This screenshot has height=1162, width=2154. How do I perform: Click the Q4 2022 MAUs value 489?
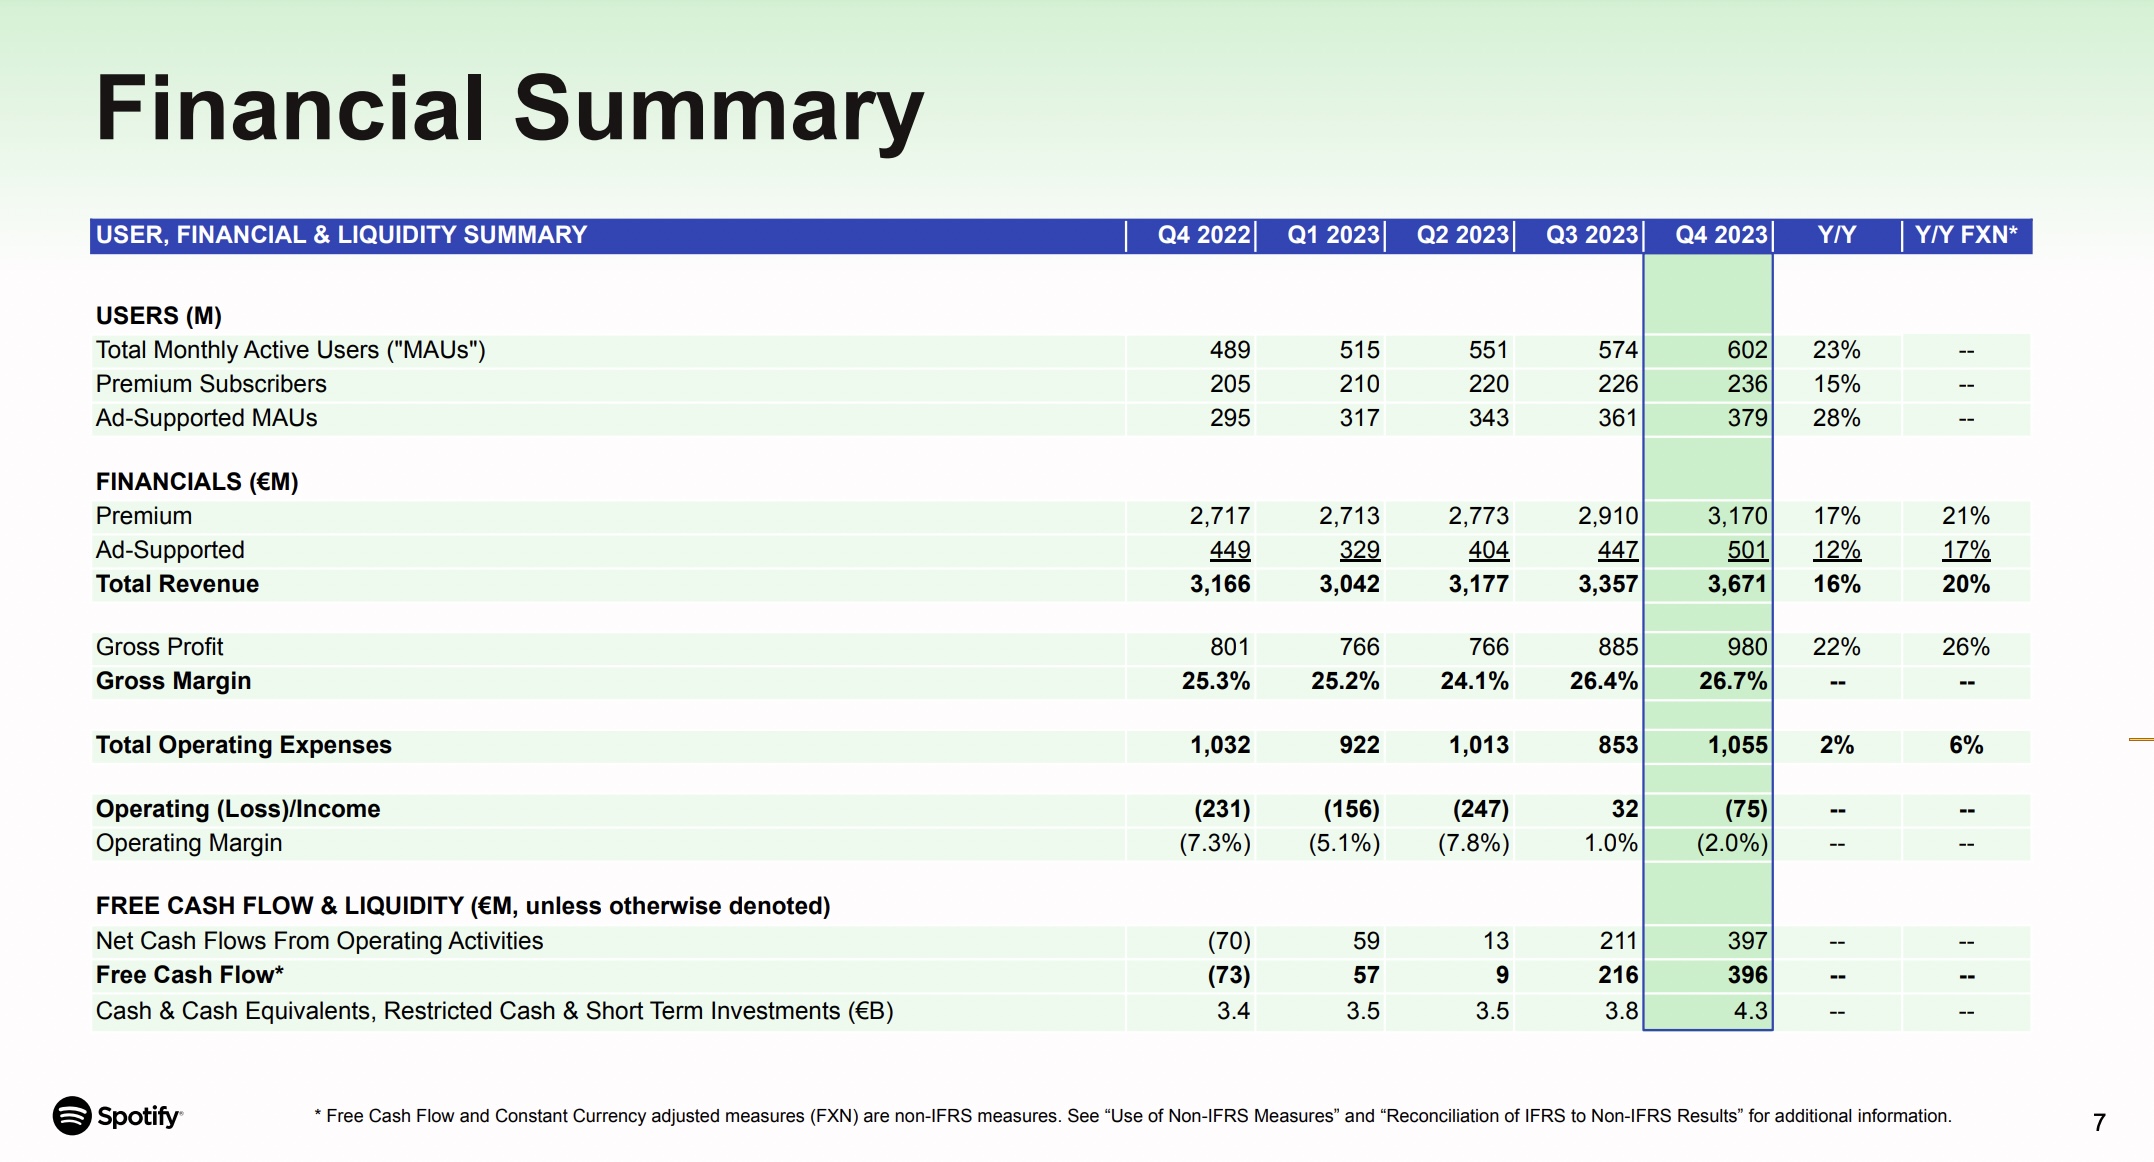(x=1230, y=350)
